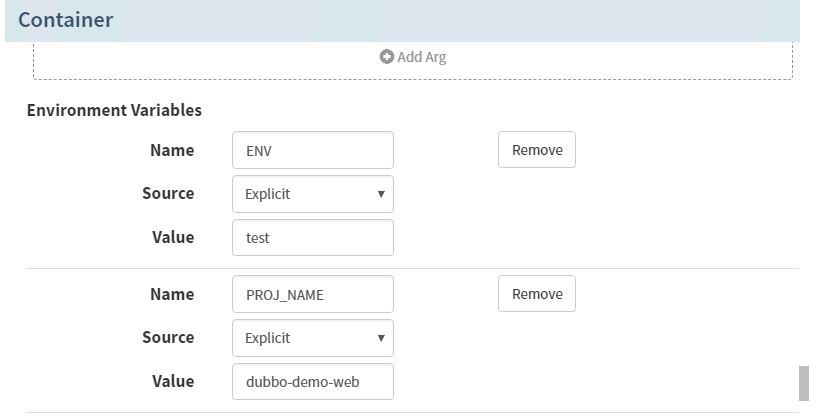Screen dimensions: 818x418
Task: Expand the Source dropdown arrow for PROJ_NAME
Action: click(381, 338)
